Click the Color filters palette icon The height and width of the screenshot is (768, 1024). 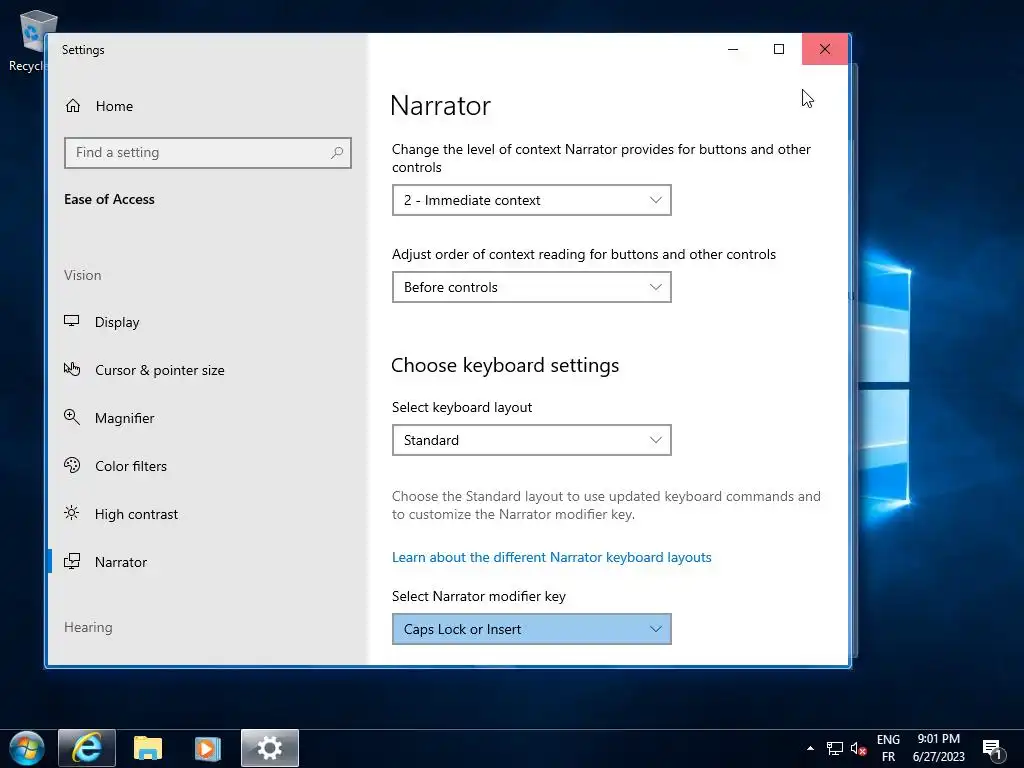pyautogui.click(x=72, y=466)
